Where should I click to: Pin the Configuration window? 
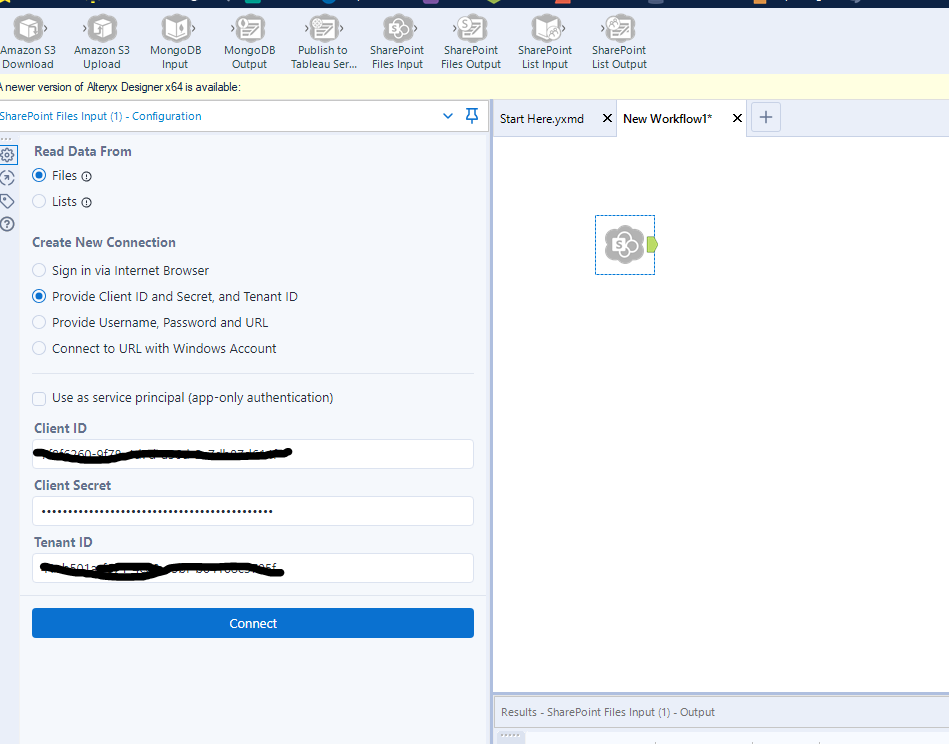click(471, 116)
